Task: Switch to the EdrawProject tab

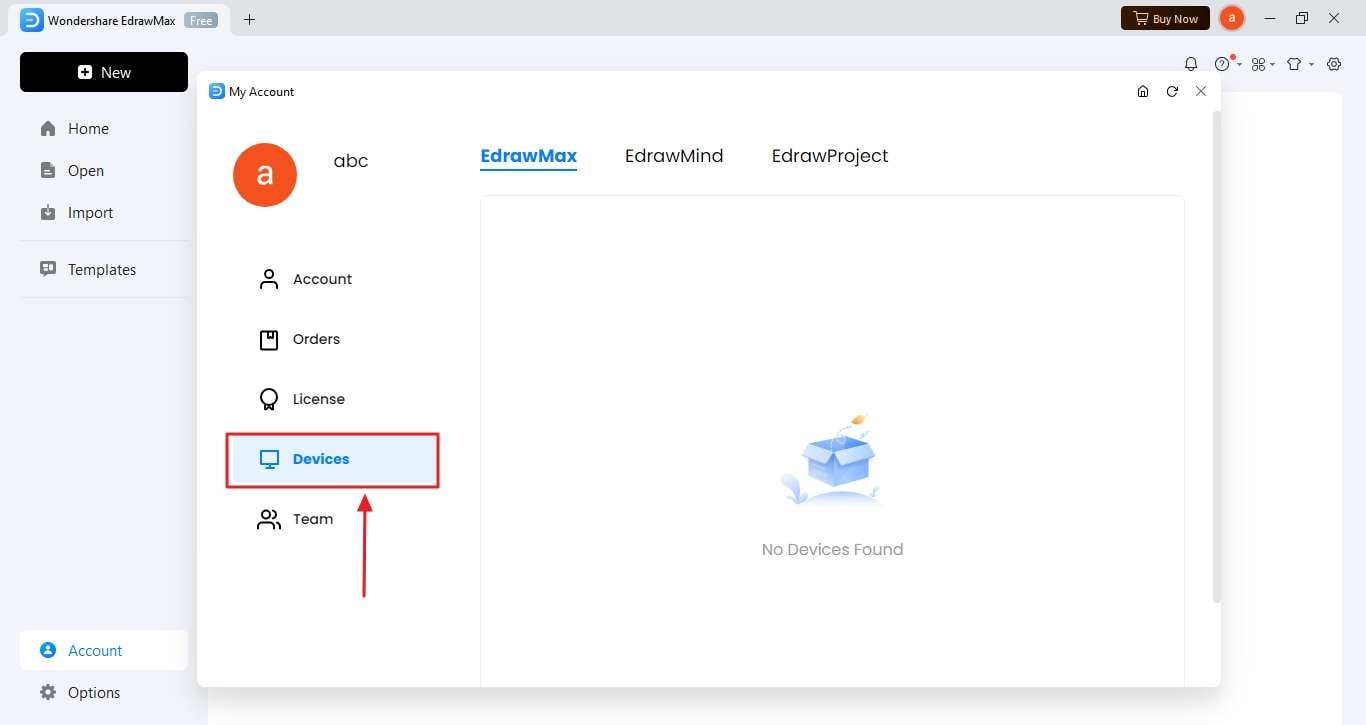Action: [830, 156]
